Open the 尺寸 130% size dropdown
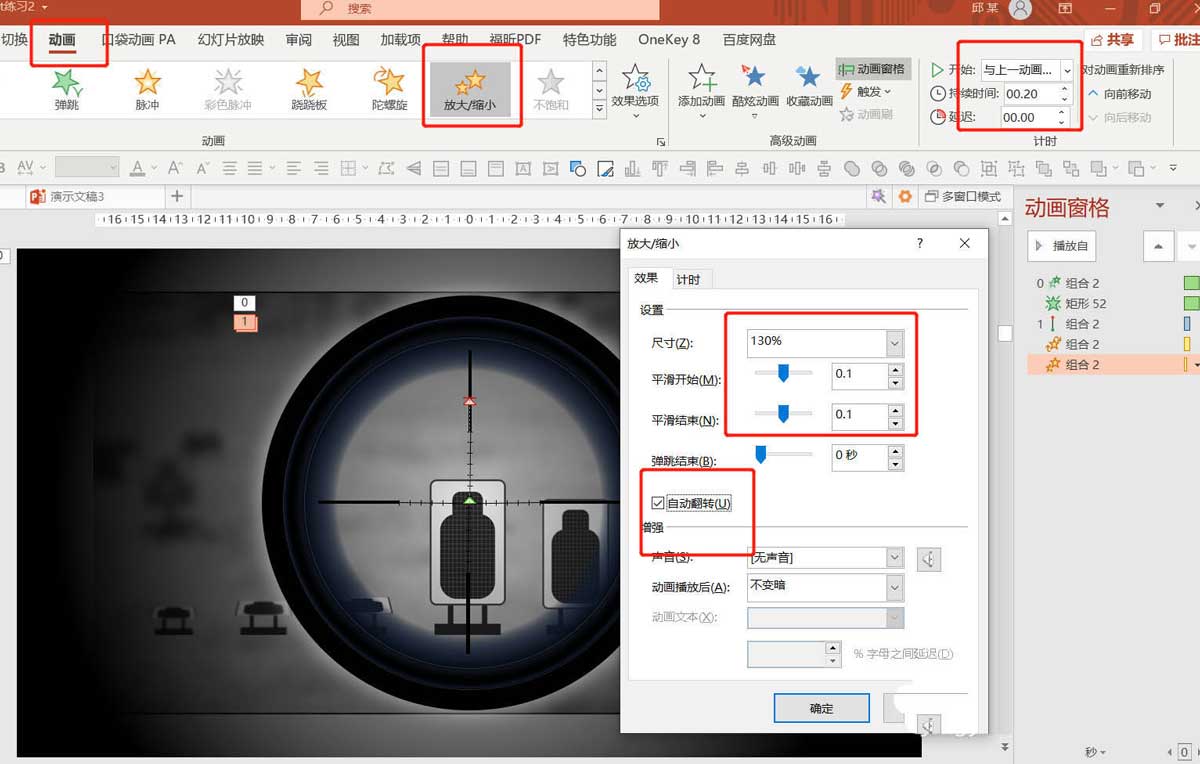1200x764 pixels. [x=892, y=342]
